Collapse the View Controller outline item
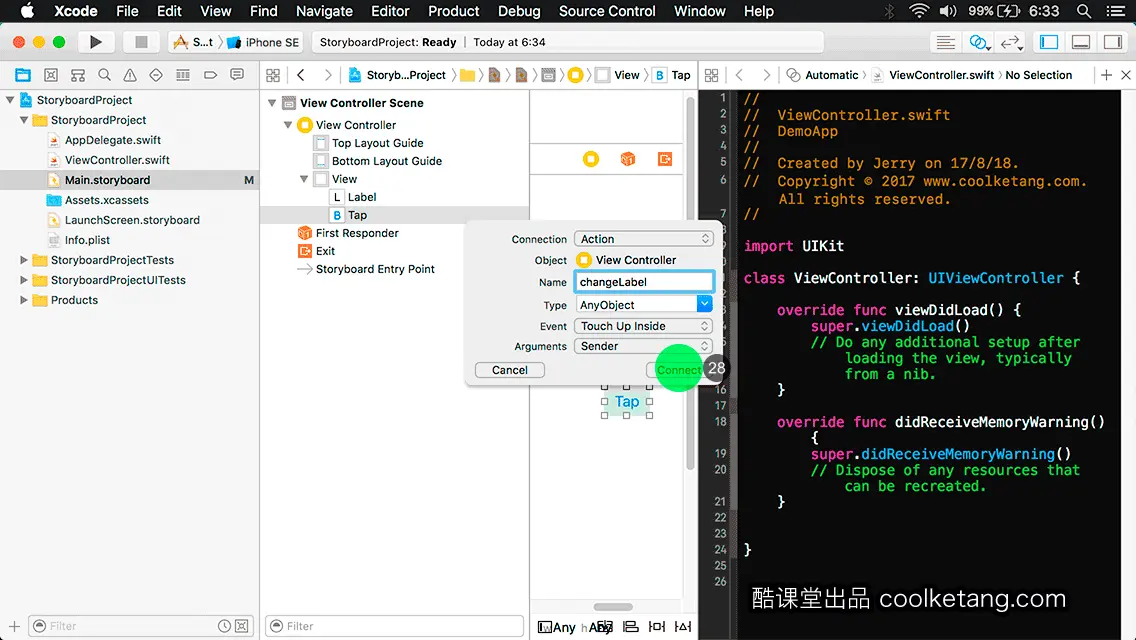1136x640 pixels. click(x=288, y=125)
